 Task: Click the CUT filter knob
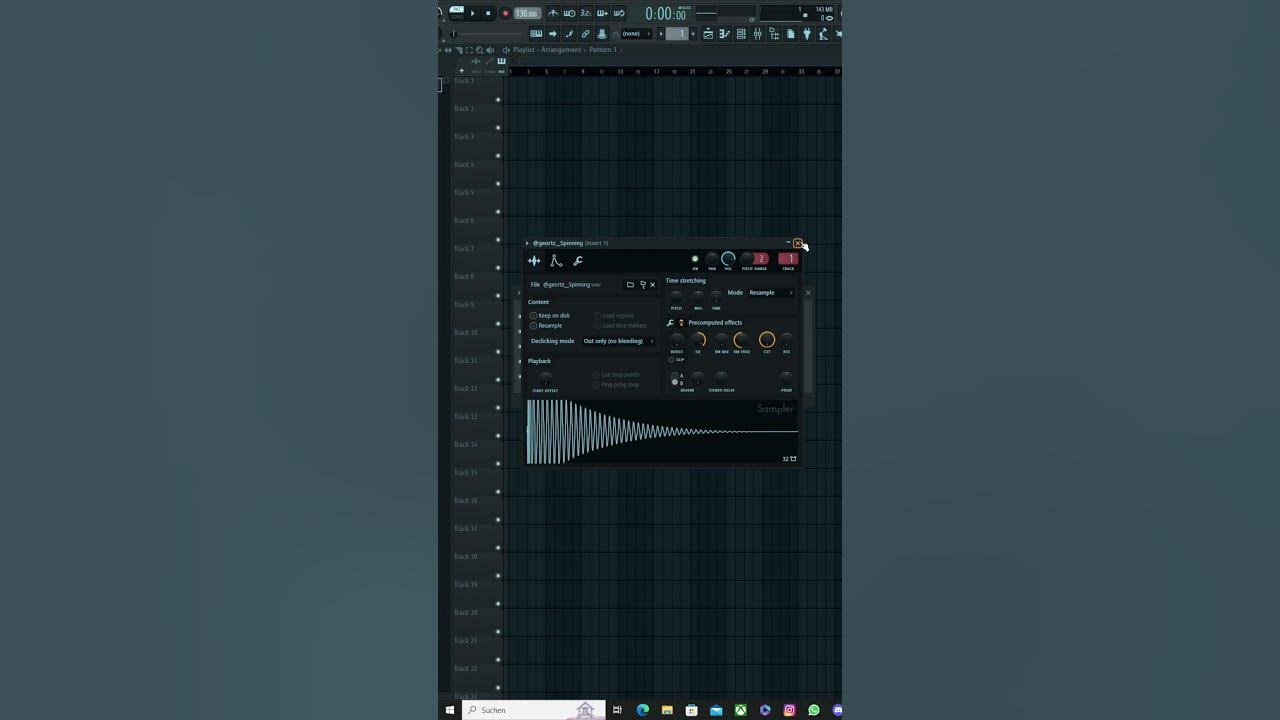coord(767,340)
